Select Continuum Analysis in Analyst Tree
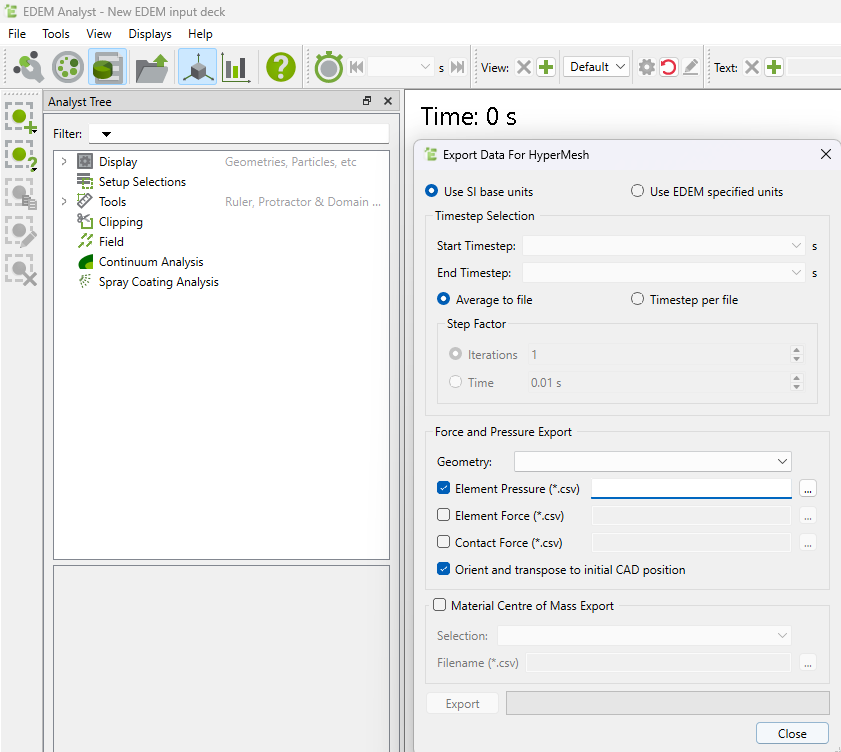This screenshot has height=752, width=841. pos(151,262)
